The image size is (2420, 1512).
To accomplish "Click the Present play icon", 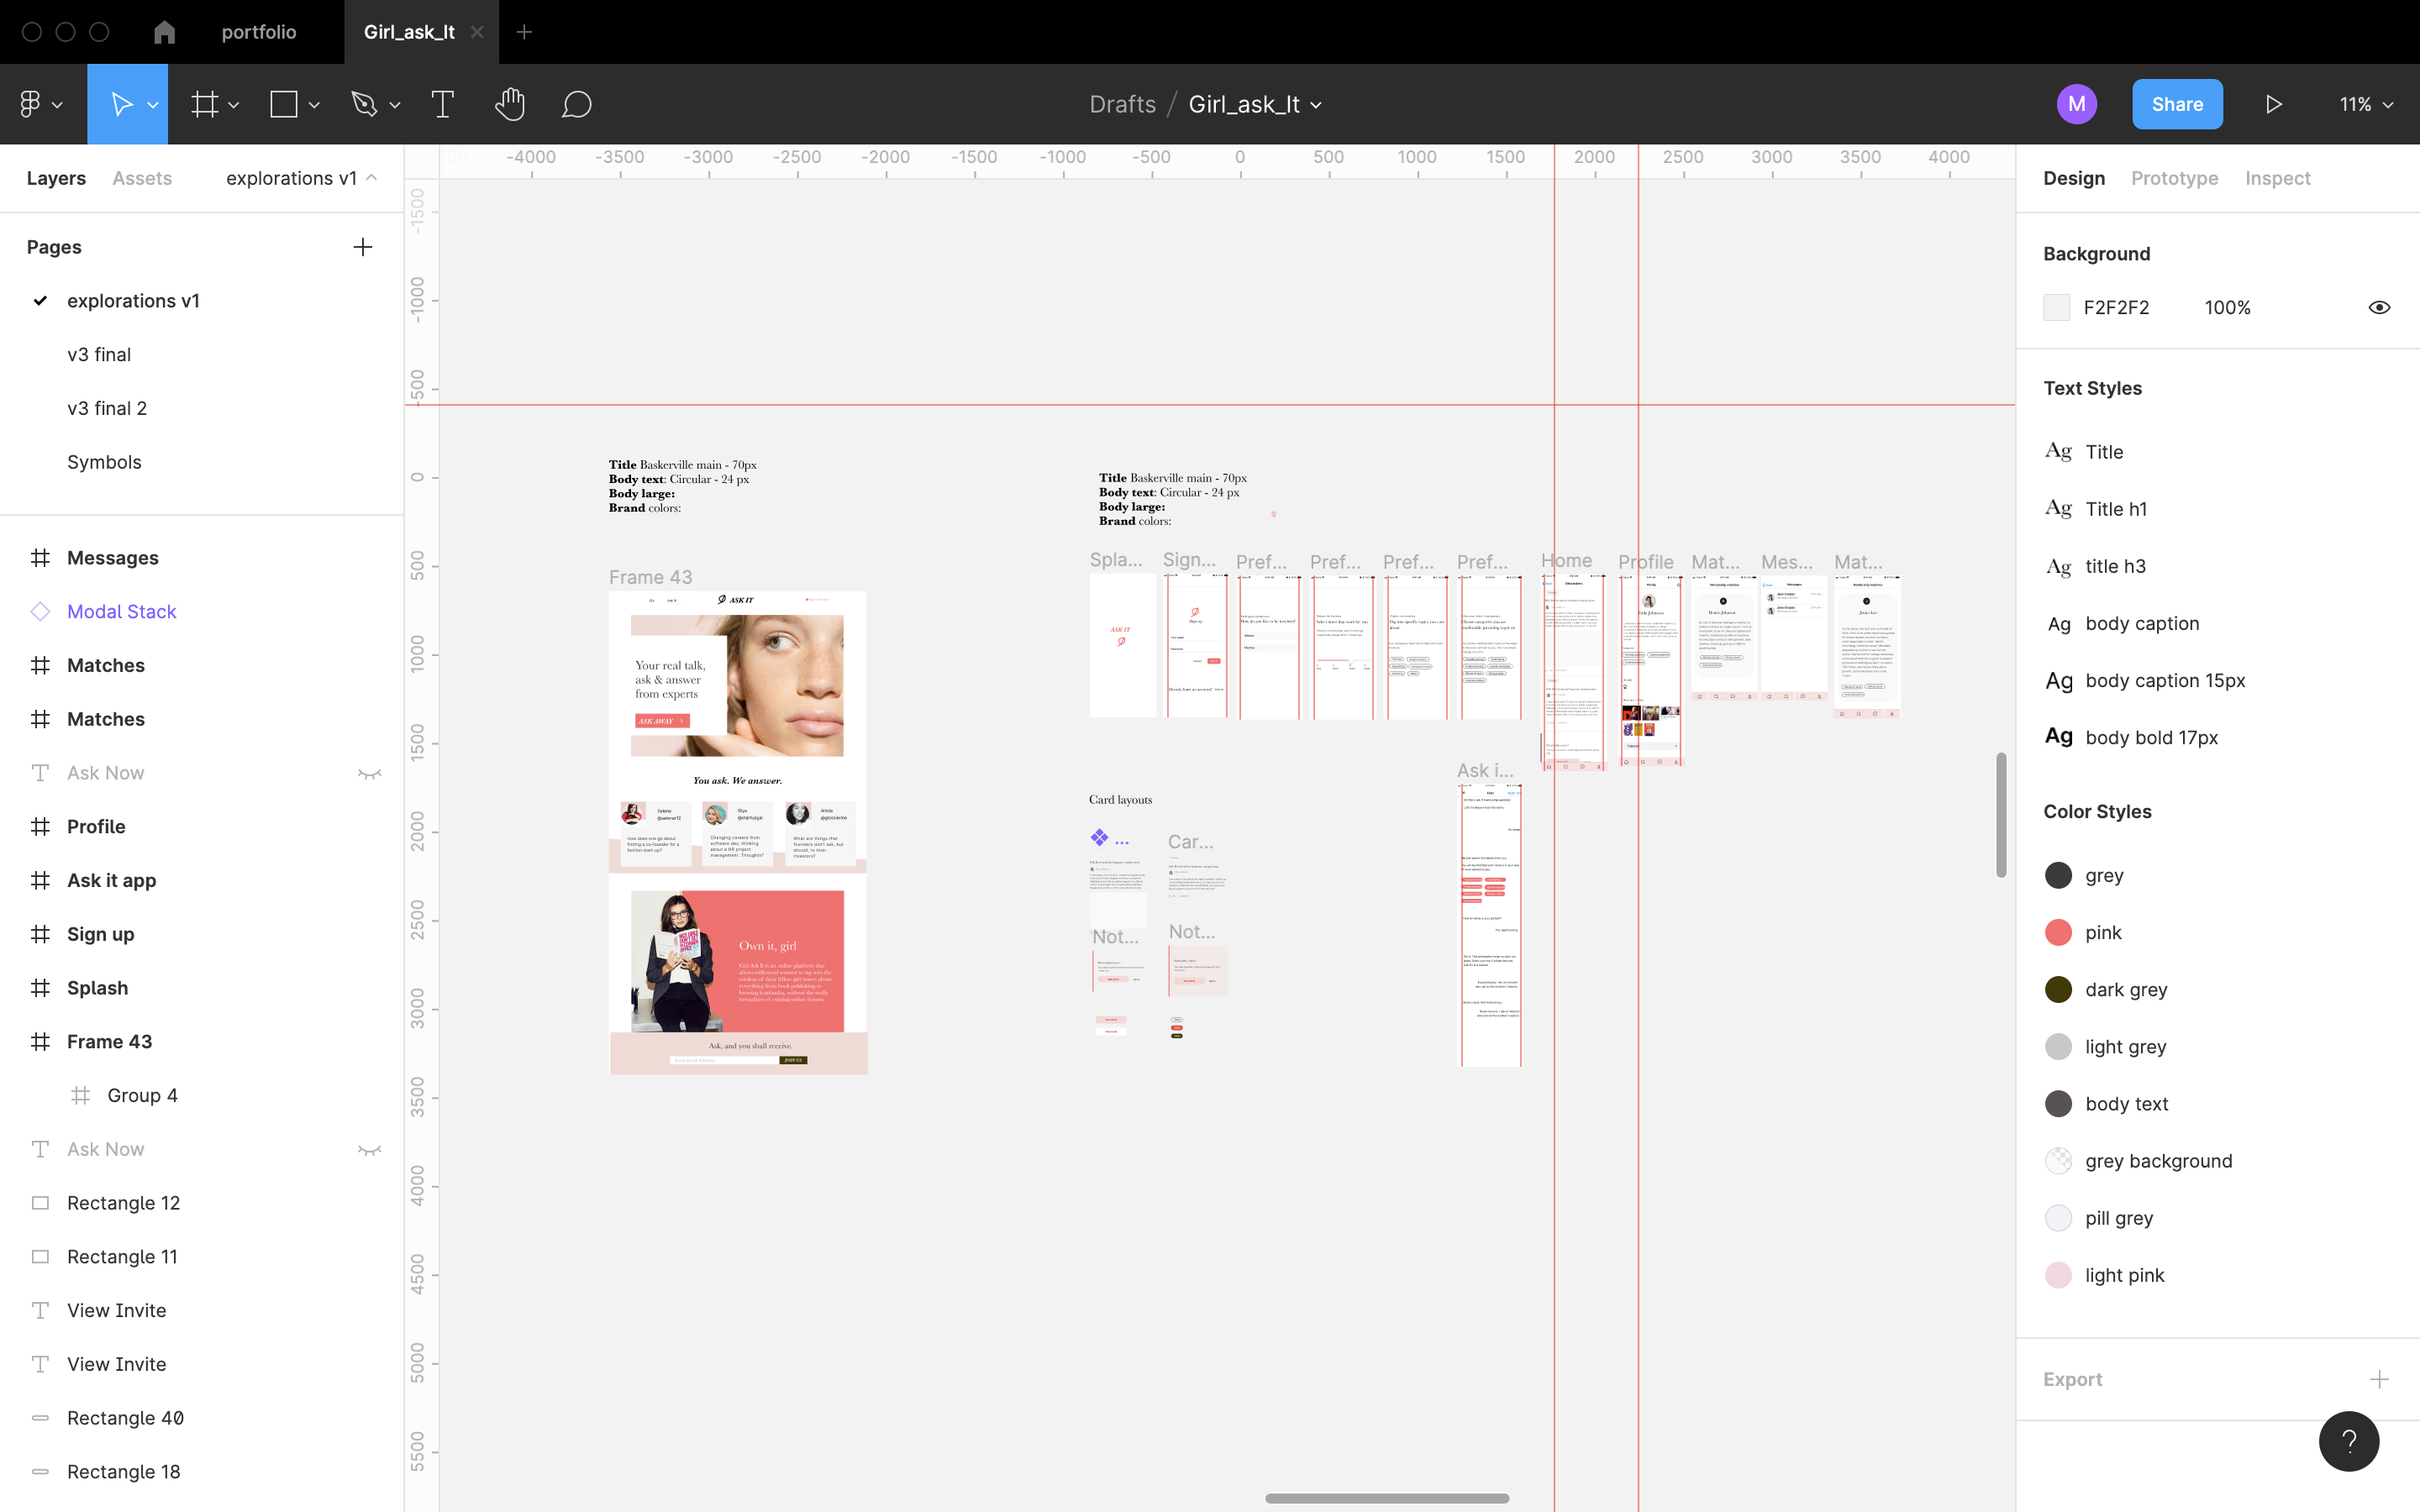I will click(2273, 104).
